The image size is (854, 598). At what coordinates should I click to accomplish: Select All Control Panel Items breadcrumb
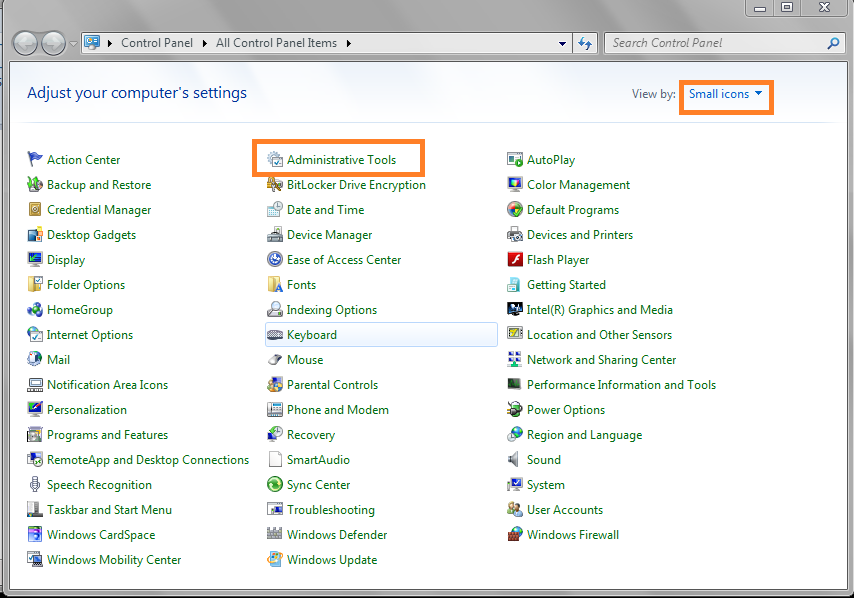coord(276,43)
